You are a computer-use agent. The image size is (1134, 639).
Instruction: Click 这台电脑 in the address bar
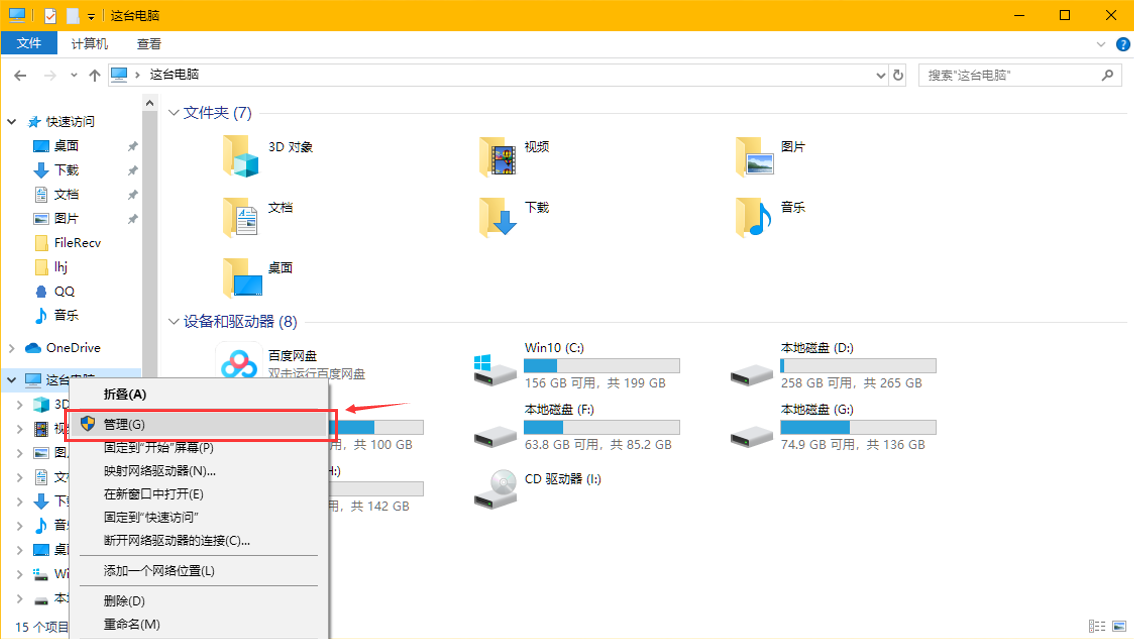[174, 74]
